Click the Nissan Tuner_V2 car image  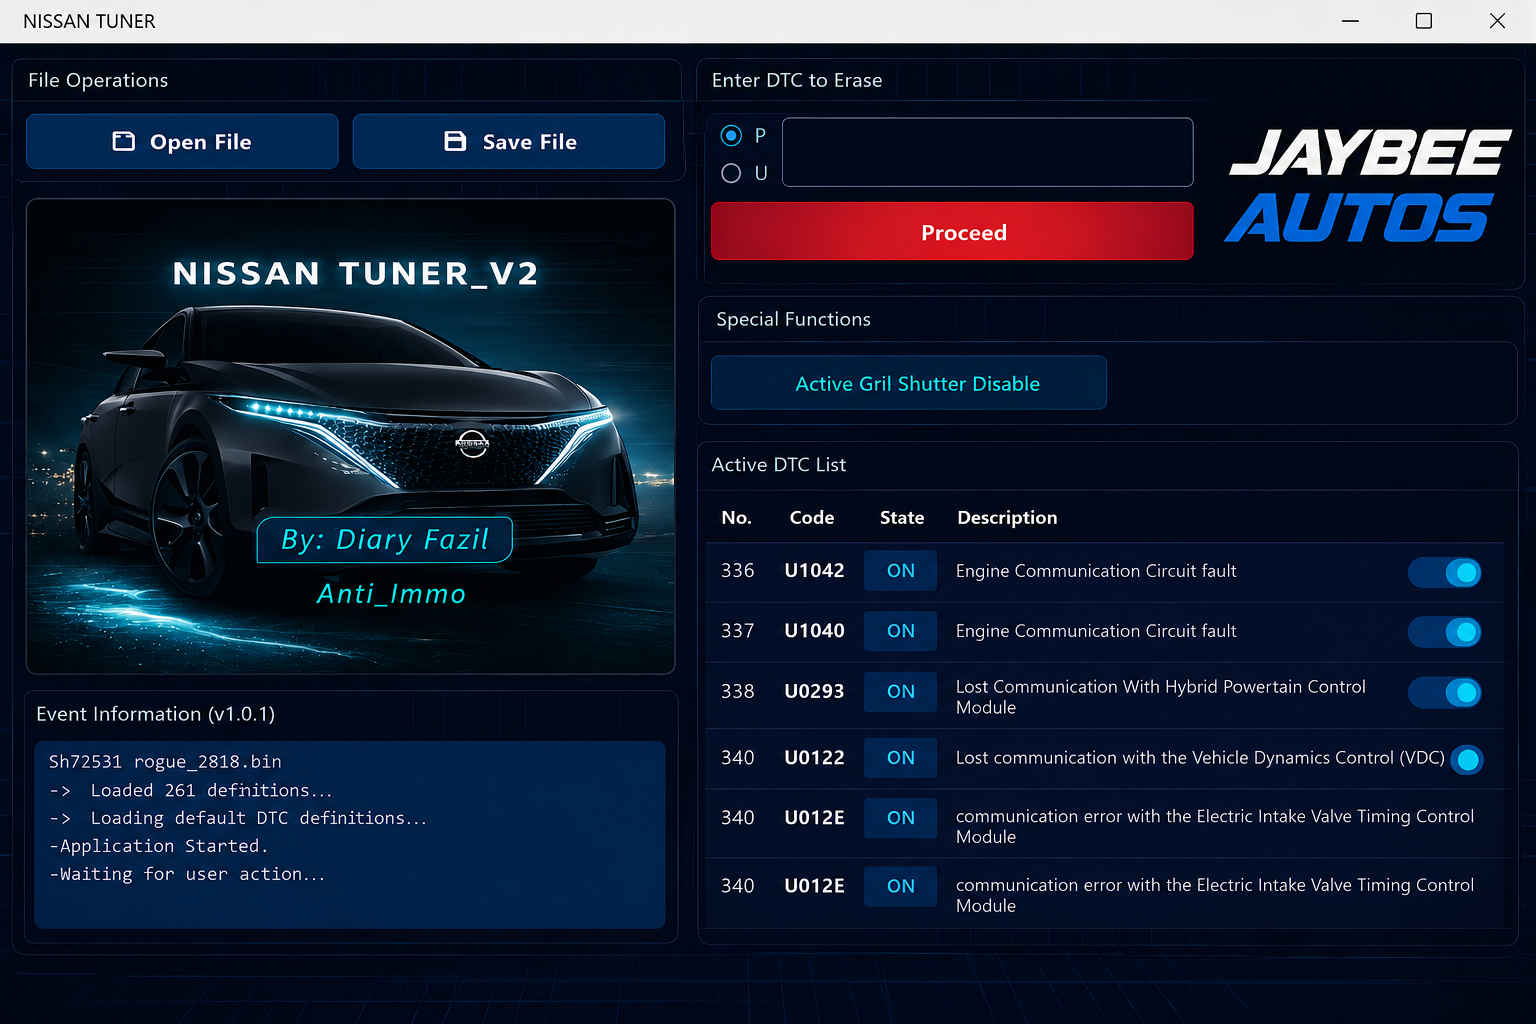point(351,436)
